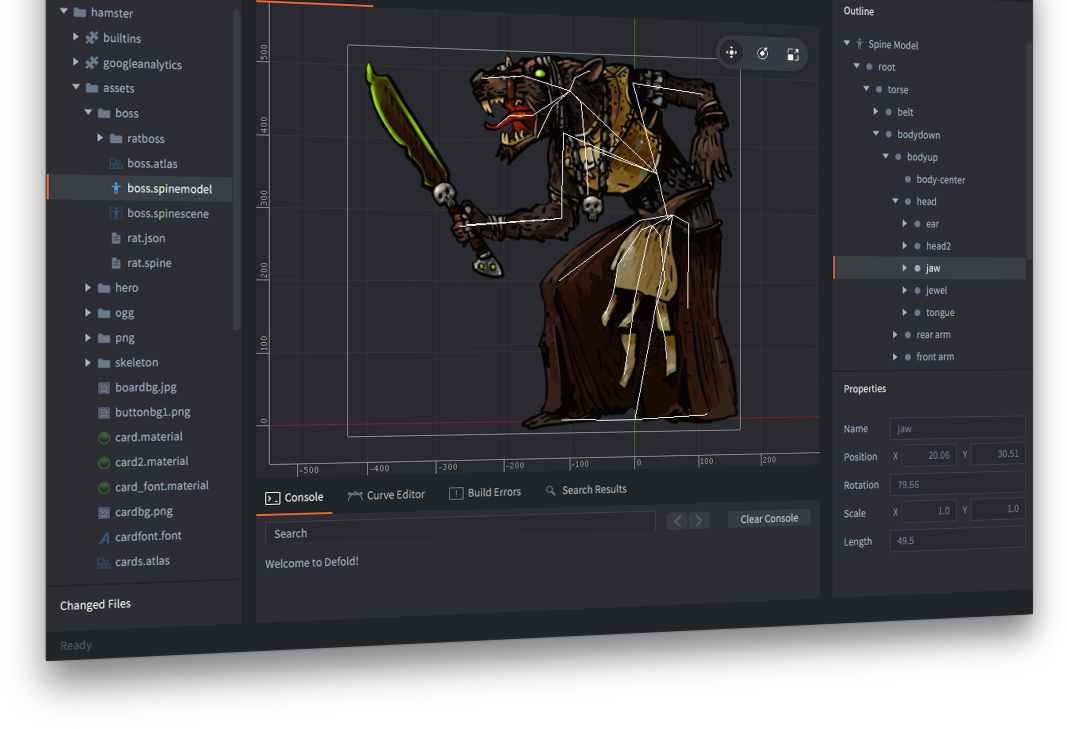
Task: Expand the belt bone node
Action: click(876, 111)
